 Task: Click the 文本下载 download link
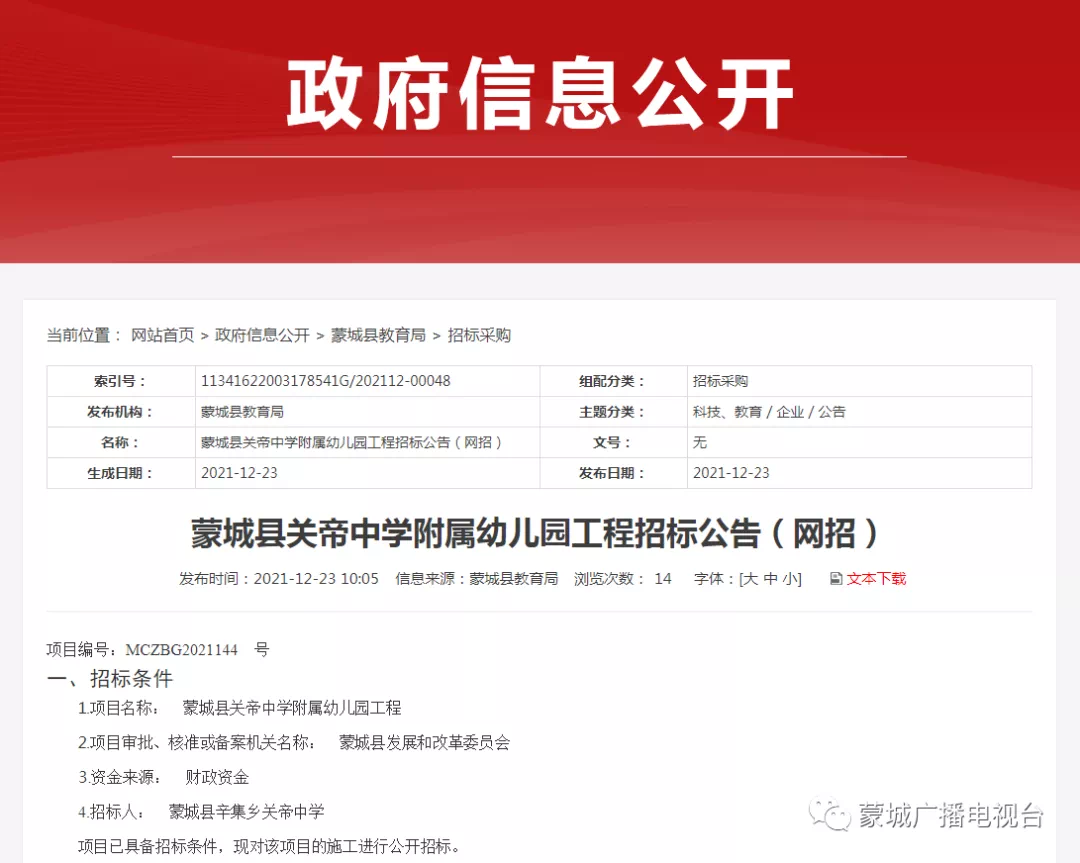coord(876,579)
